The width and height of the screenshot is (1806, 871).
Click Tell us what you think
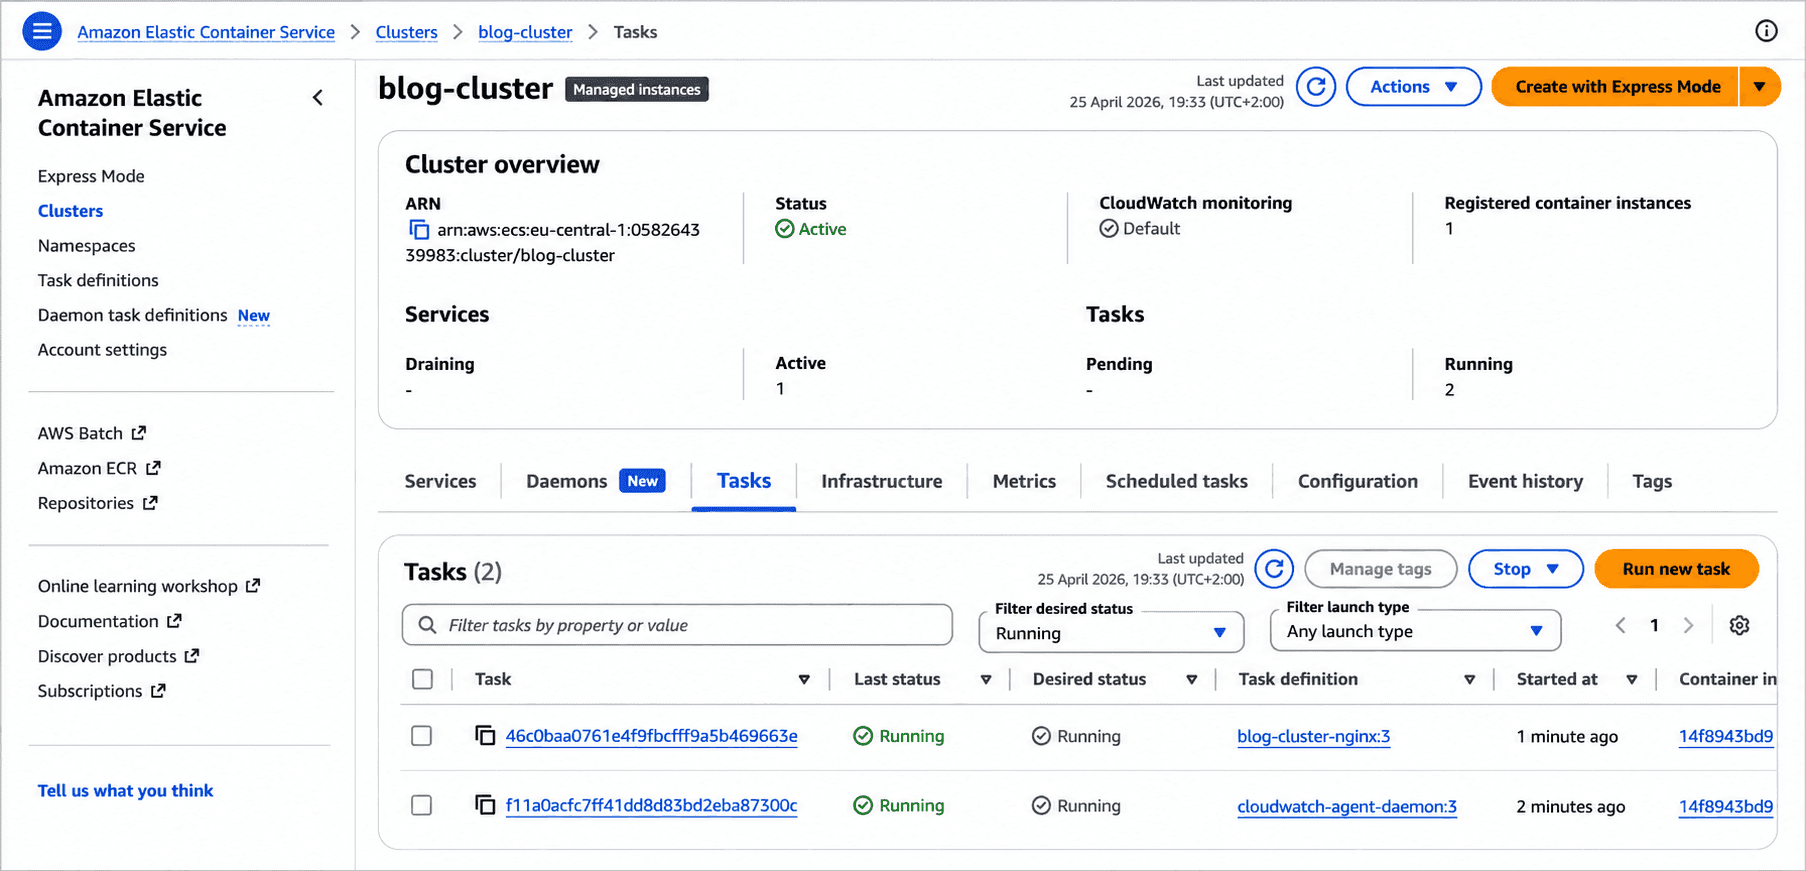(125, 791)
